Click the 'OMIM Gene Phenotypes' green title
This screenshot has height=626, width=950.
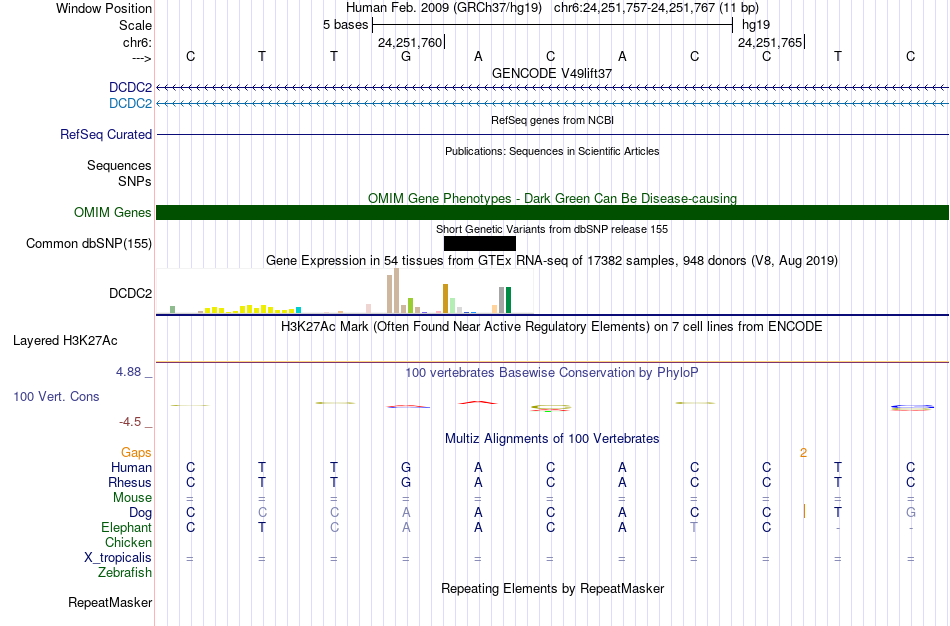point(553,198)
